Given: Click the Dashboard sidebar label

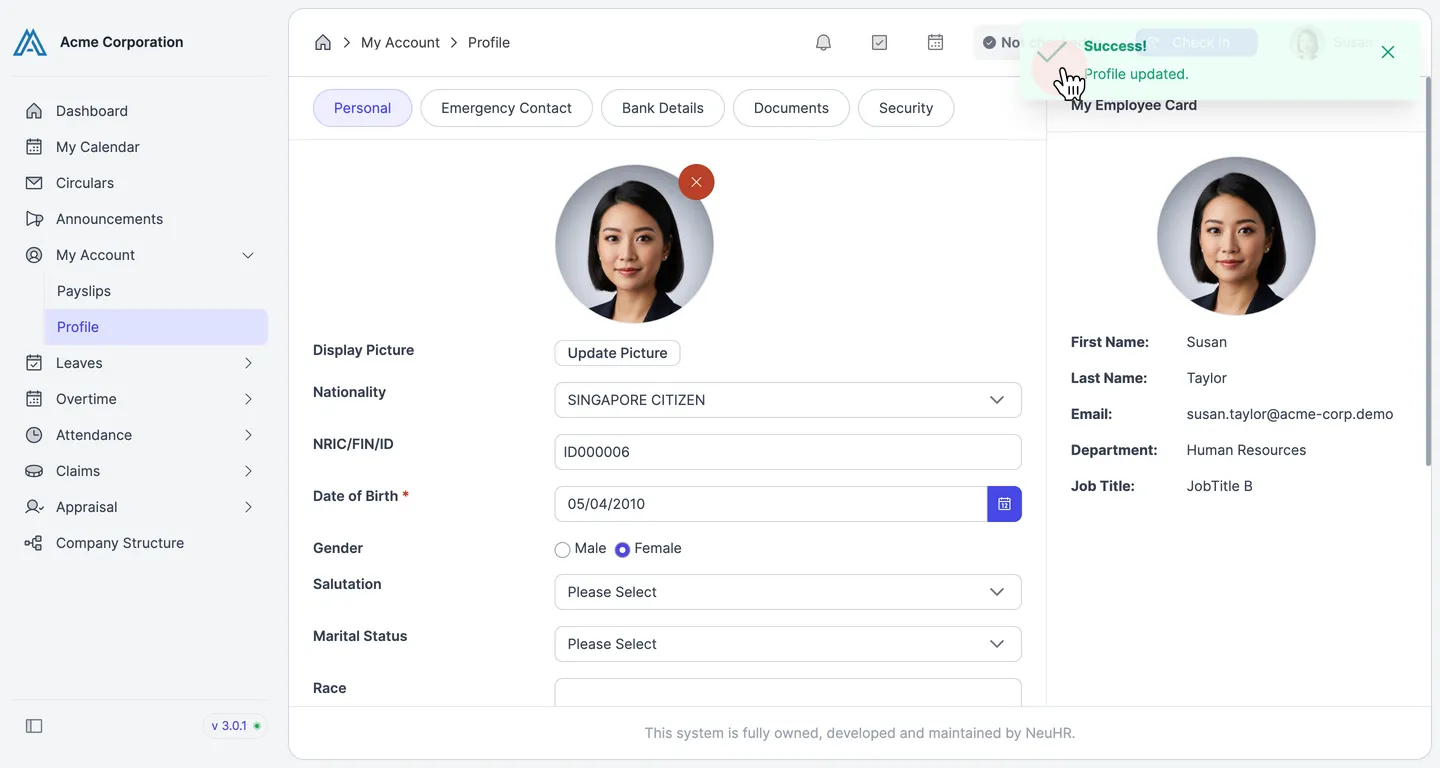Looking at the screenshot, I should click(x=92, y=111).
